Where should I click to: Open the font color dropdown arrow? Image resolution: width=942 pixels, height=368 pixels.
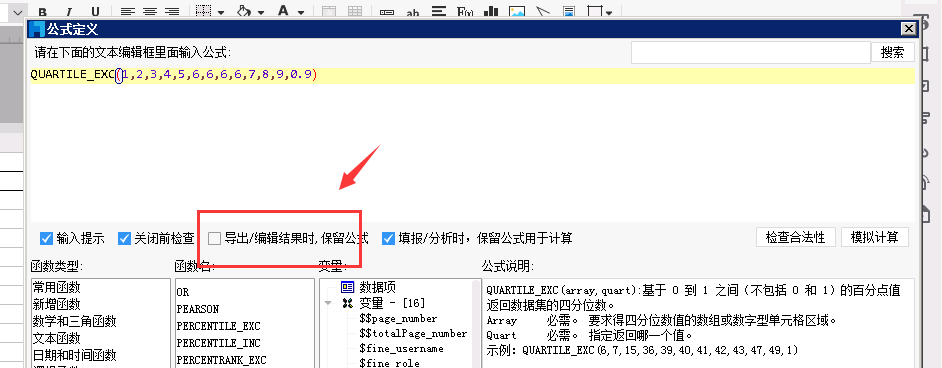[x=300, y=12]
